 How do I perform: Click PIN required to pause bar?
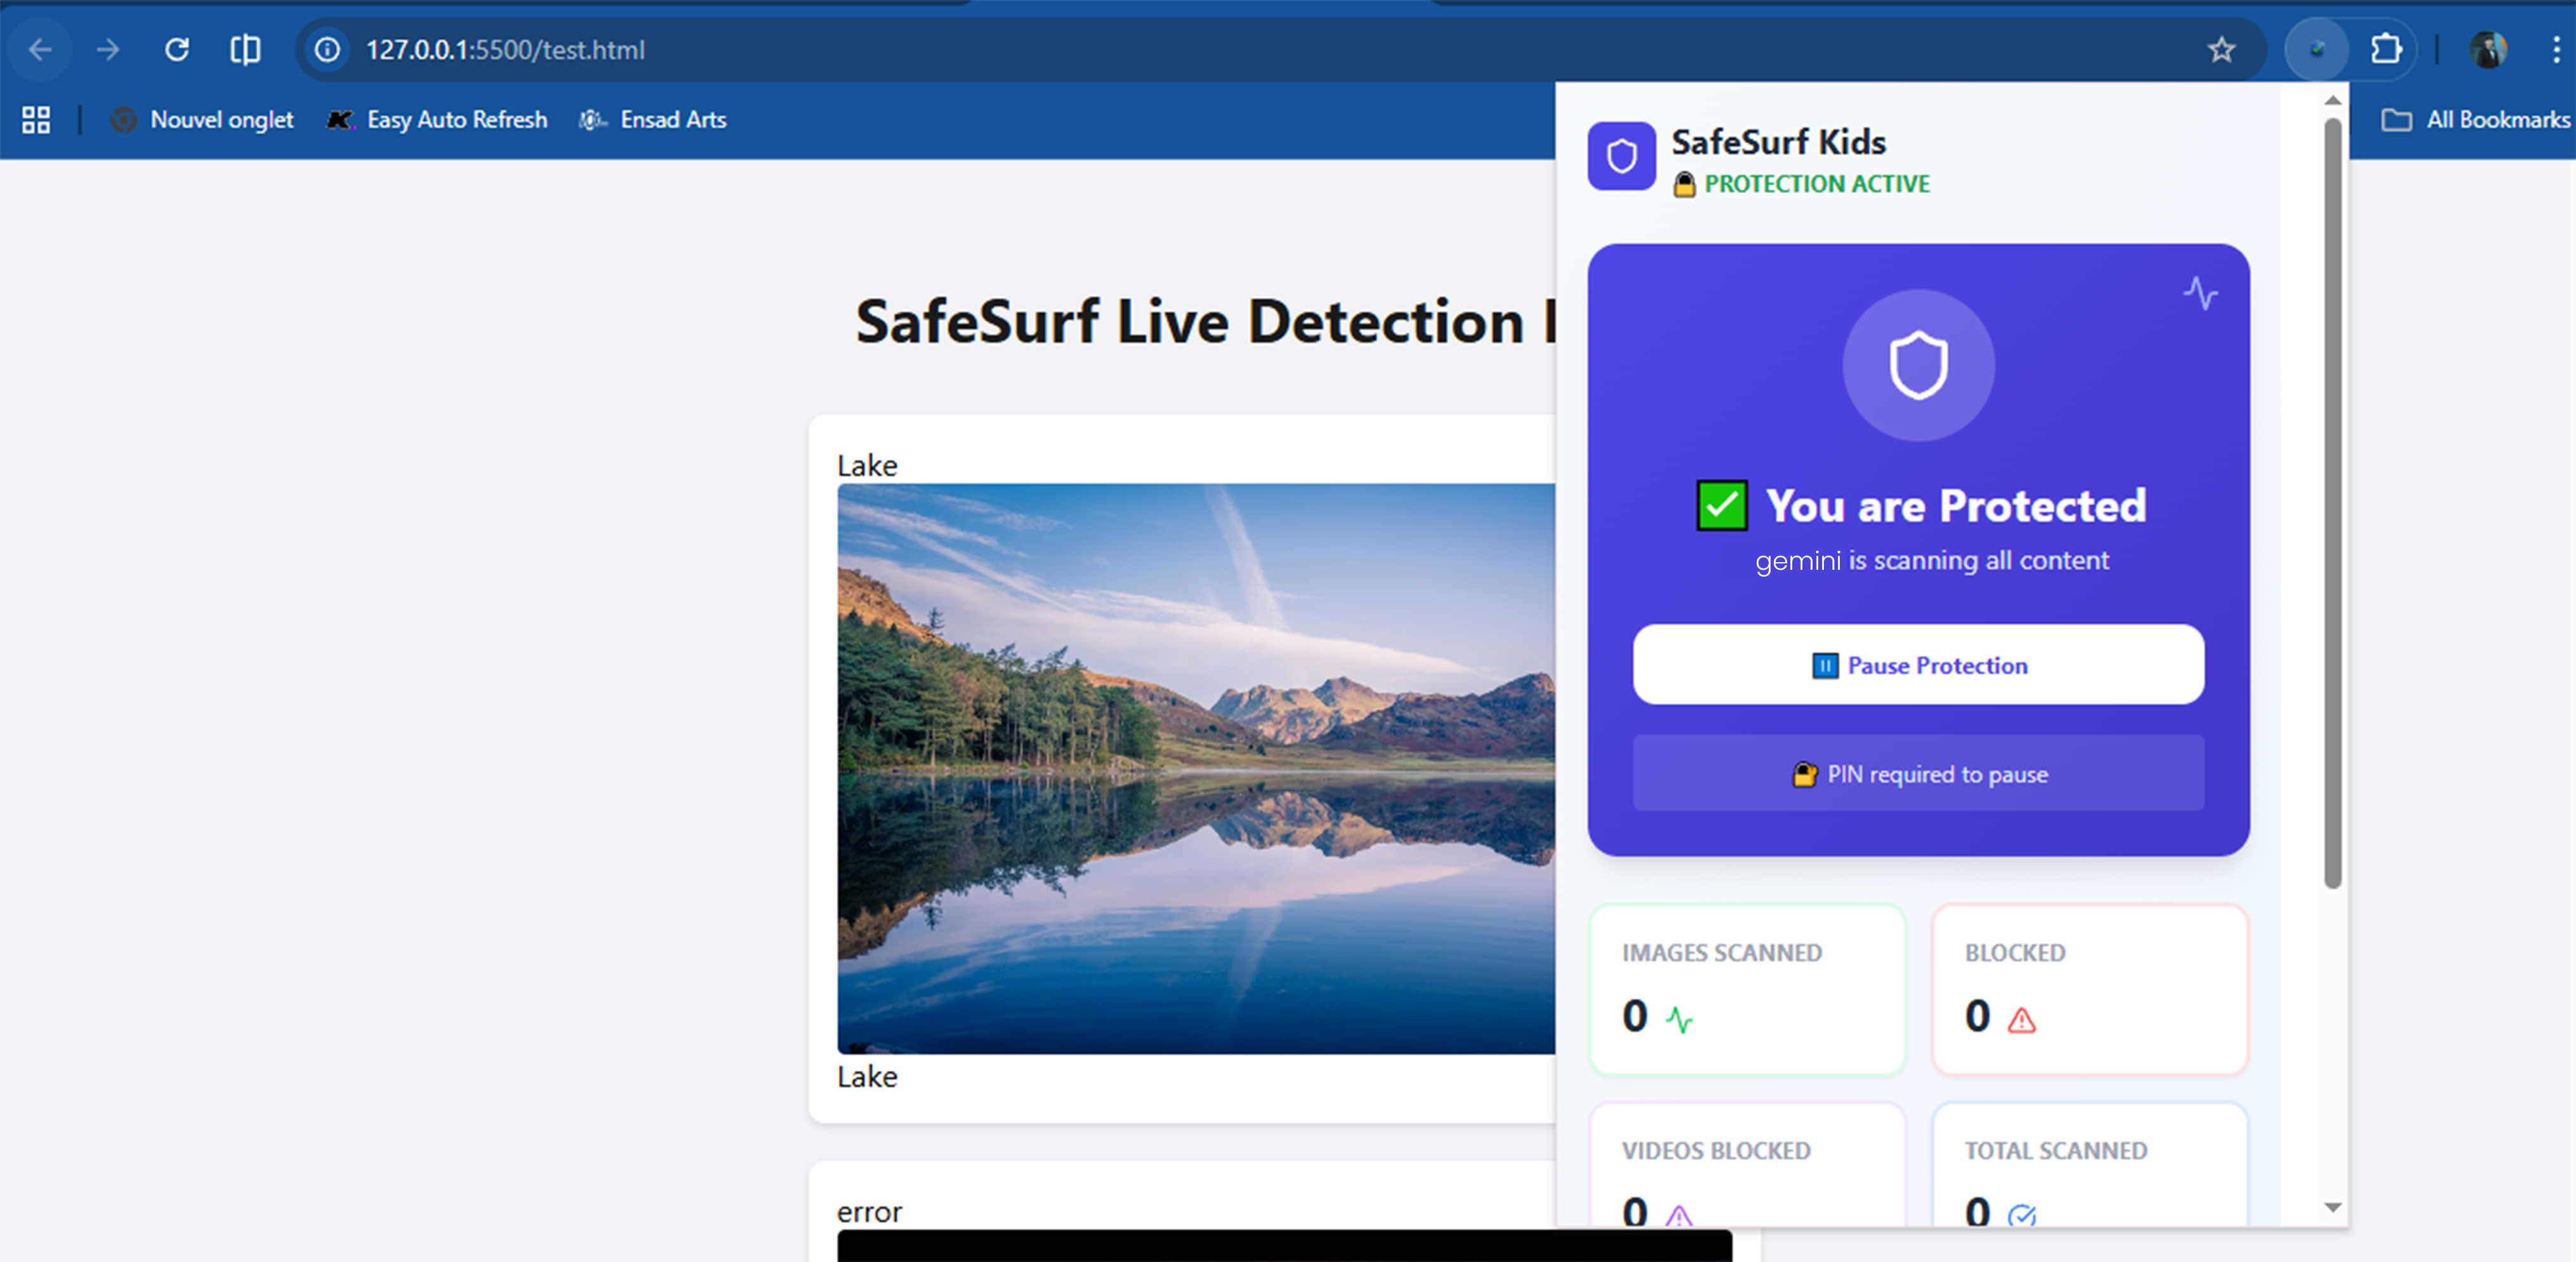1917,774
